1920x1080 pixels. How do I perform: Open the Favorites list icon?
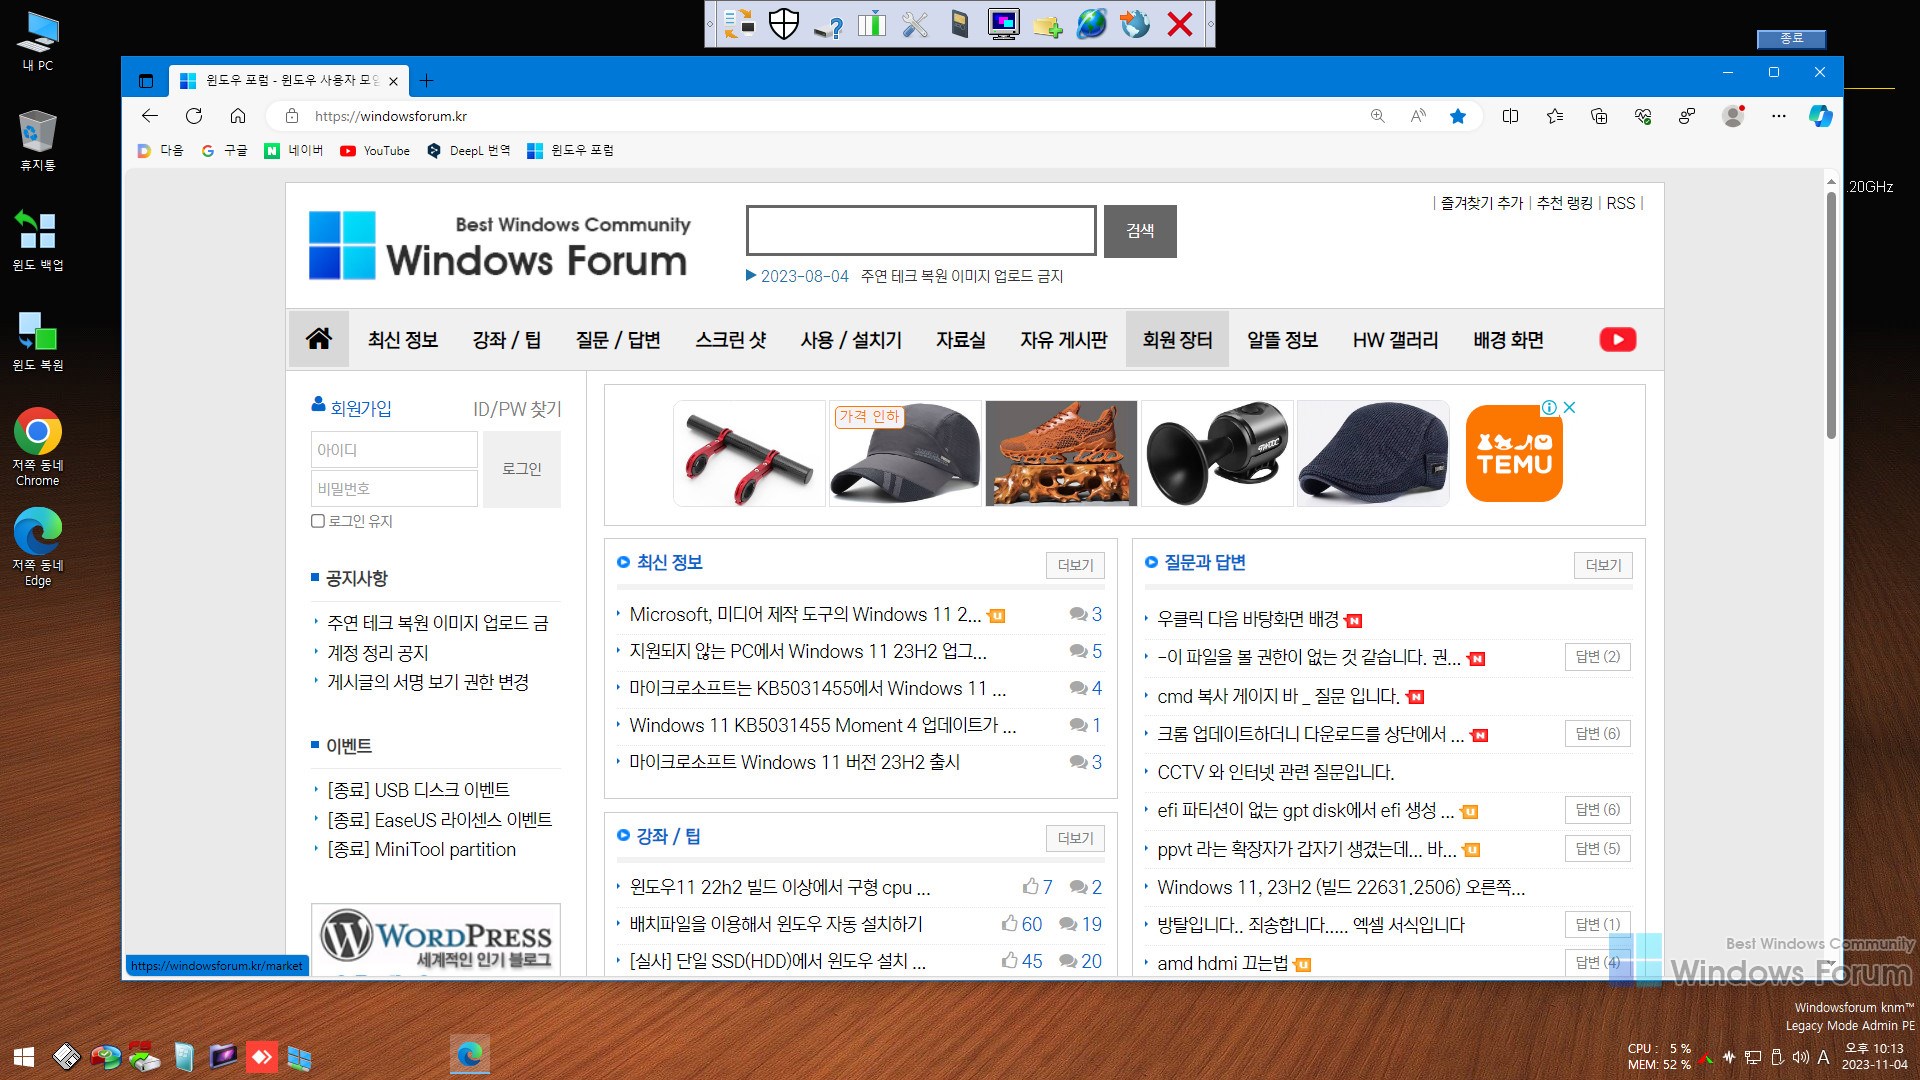tap(1555, 116)
